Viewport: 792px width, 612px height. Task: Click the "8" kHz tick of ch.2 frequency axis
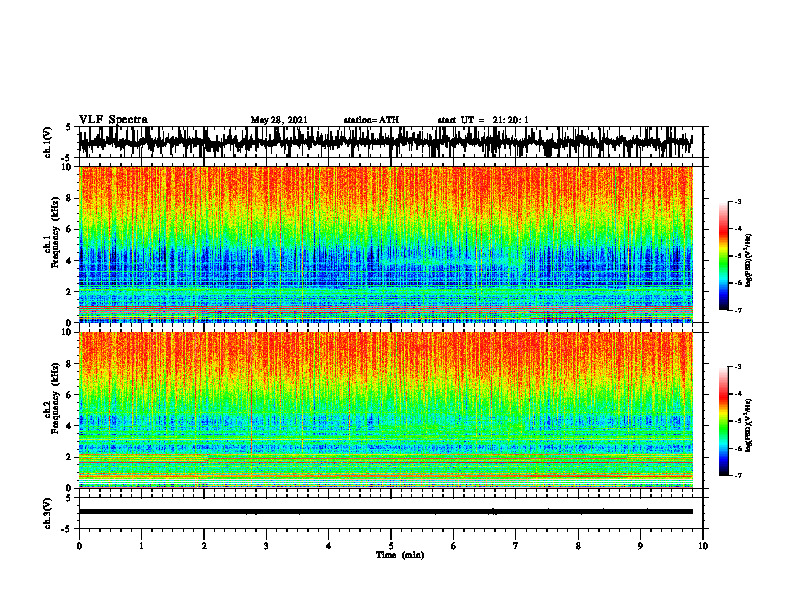70,364
